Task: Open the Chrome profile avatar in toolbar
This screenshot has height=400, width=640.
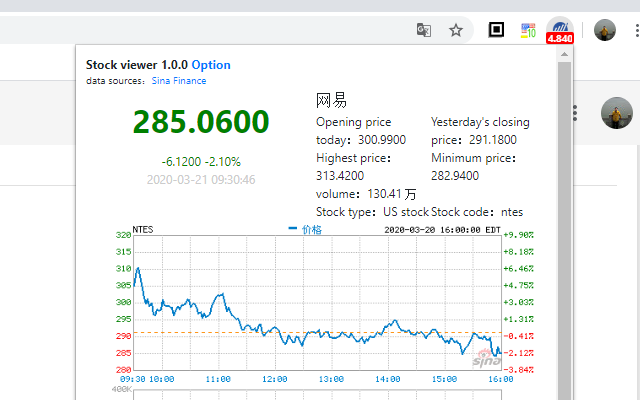Action: click(x=604, y=30)
